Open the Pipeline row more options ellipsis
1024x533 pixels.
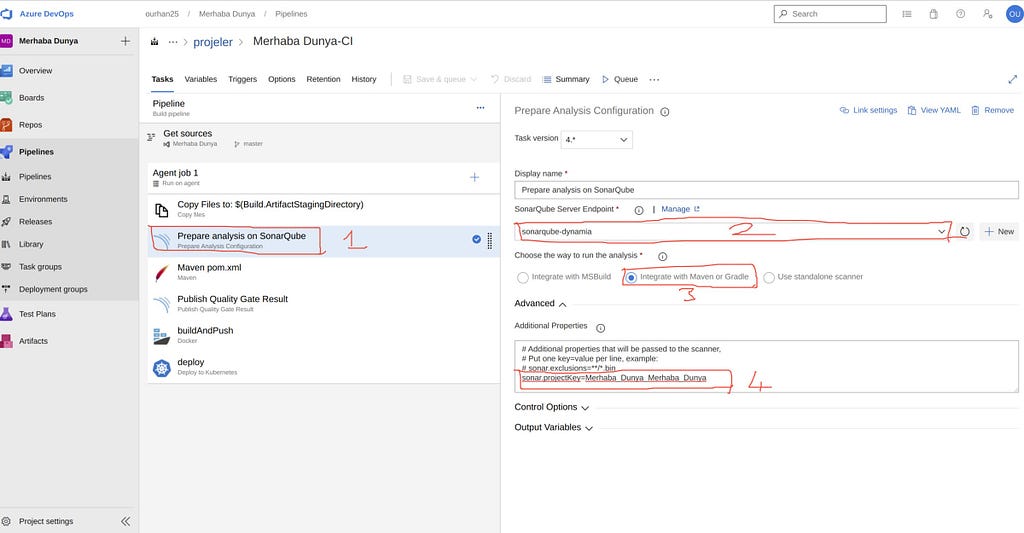(481, 108)
